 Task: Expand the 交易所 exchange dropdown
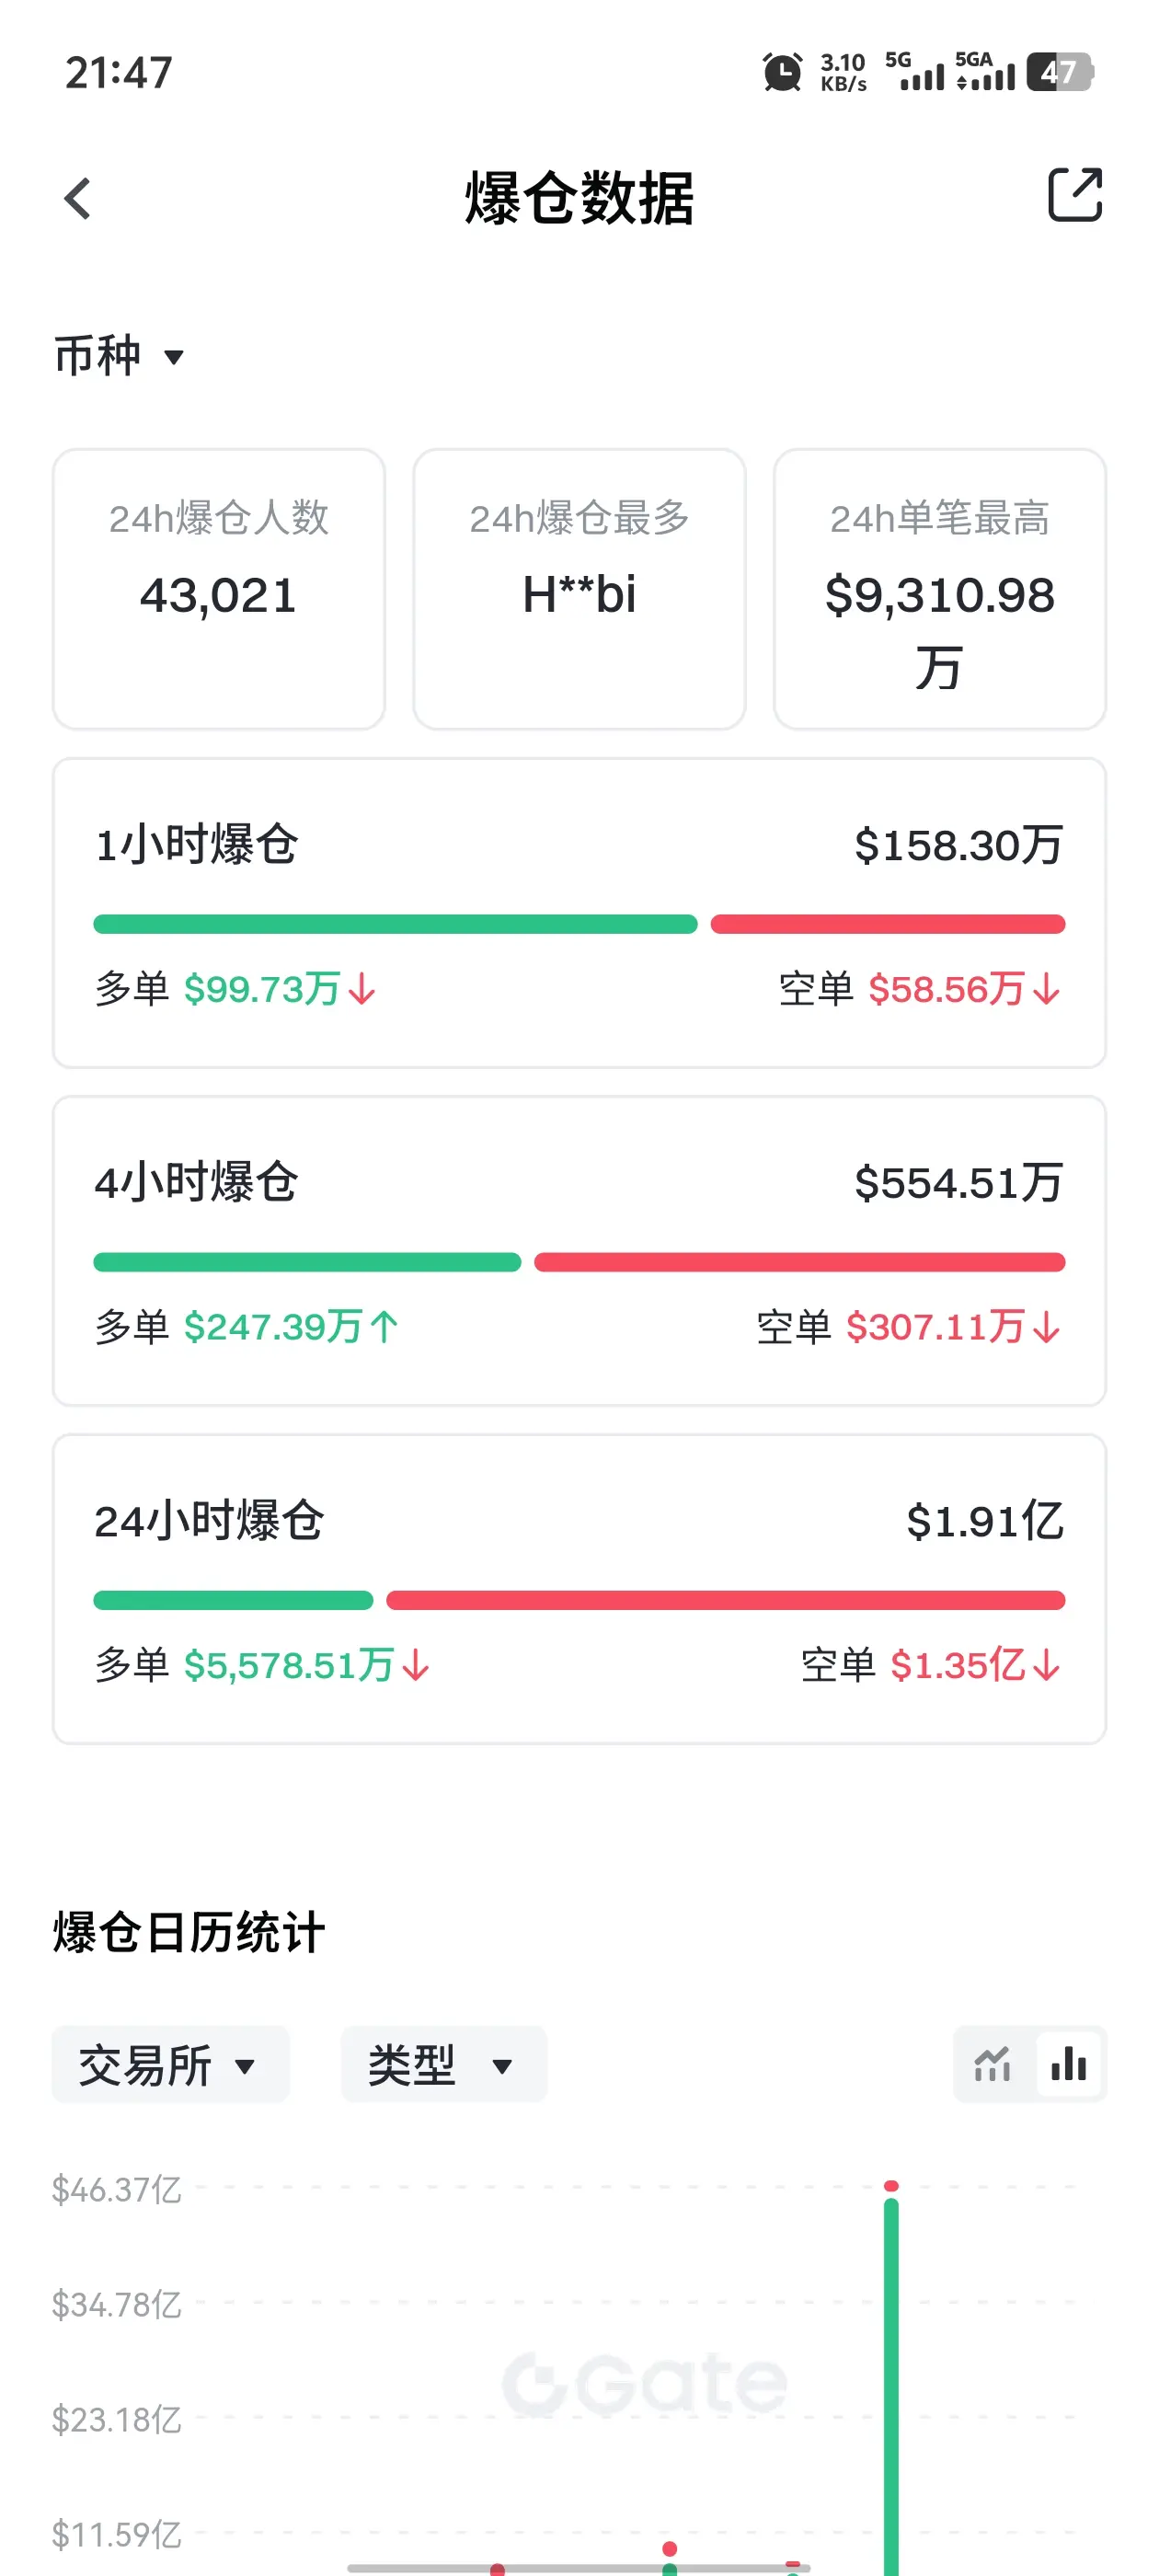170,2065
